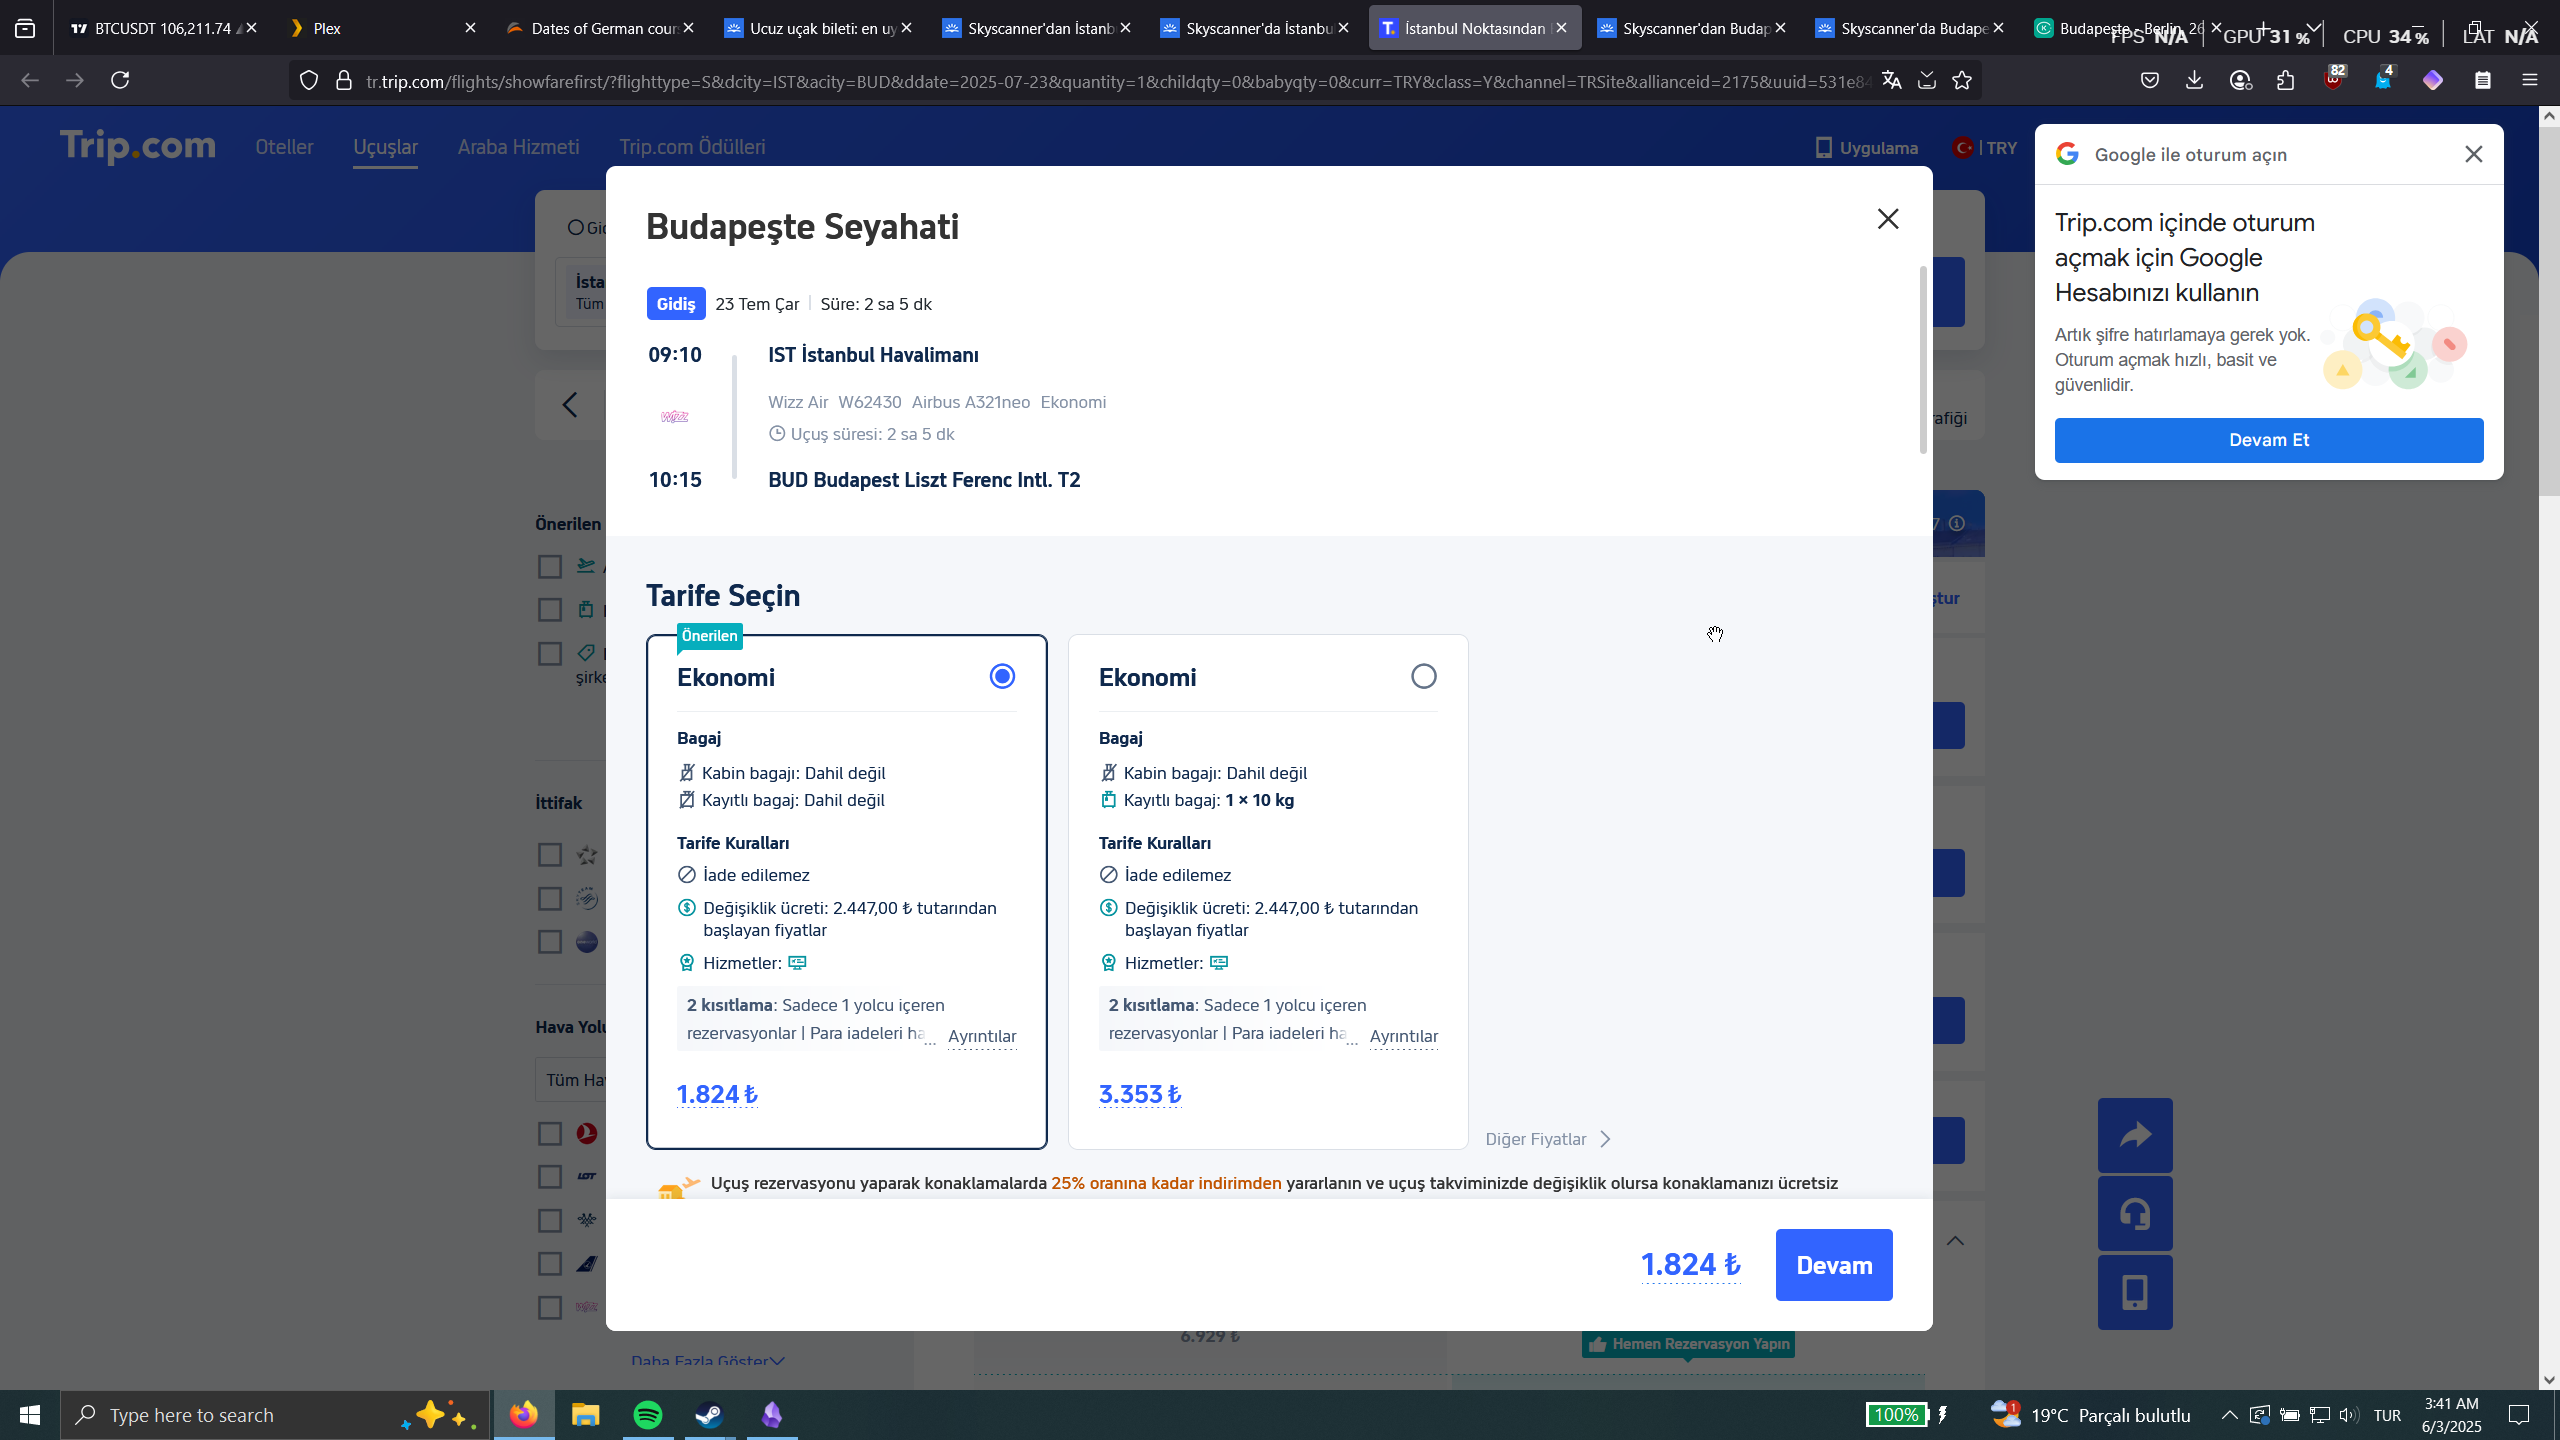The image size is (2560, 1440).
Task: Click the mobile app floating icon
Action: (x=2135, y=1292)
